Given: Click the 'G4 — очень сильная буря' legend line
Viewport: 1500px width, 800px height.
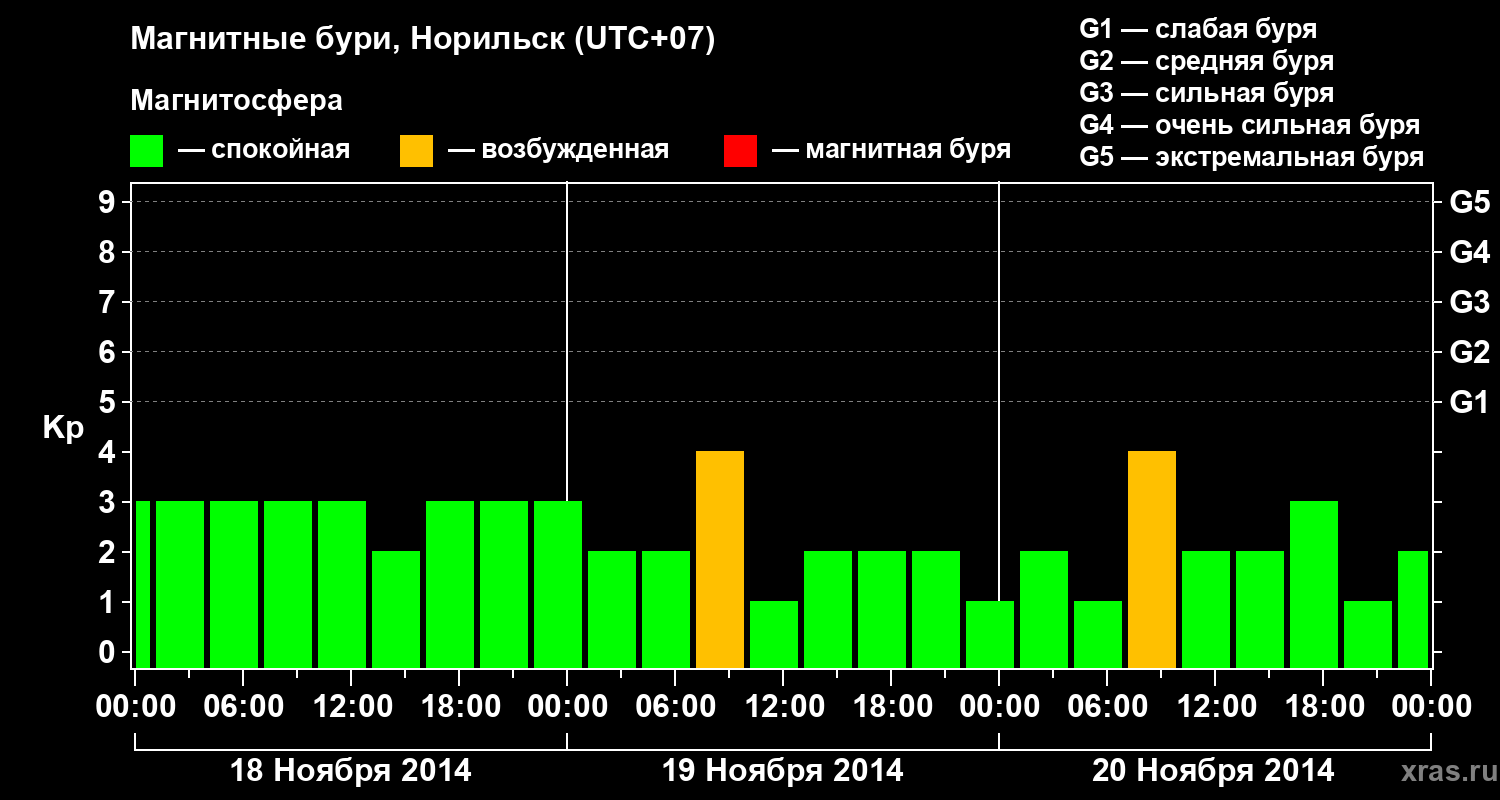Looking at the screenshot, I should [1250, 125].
